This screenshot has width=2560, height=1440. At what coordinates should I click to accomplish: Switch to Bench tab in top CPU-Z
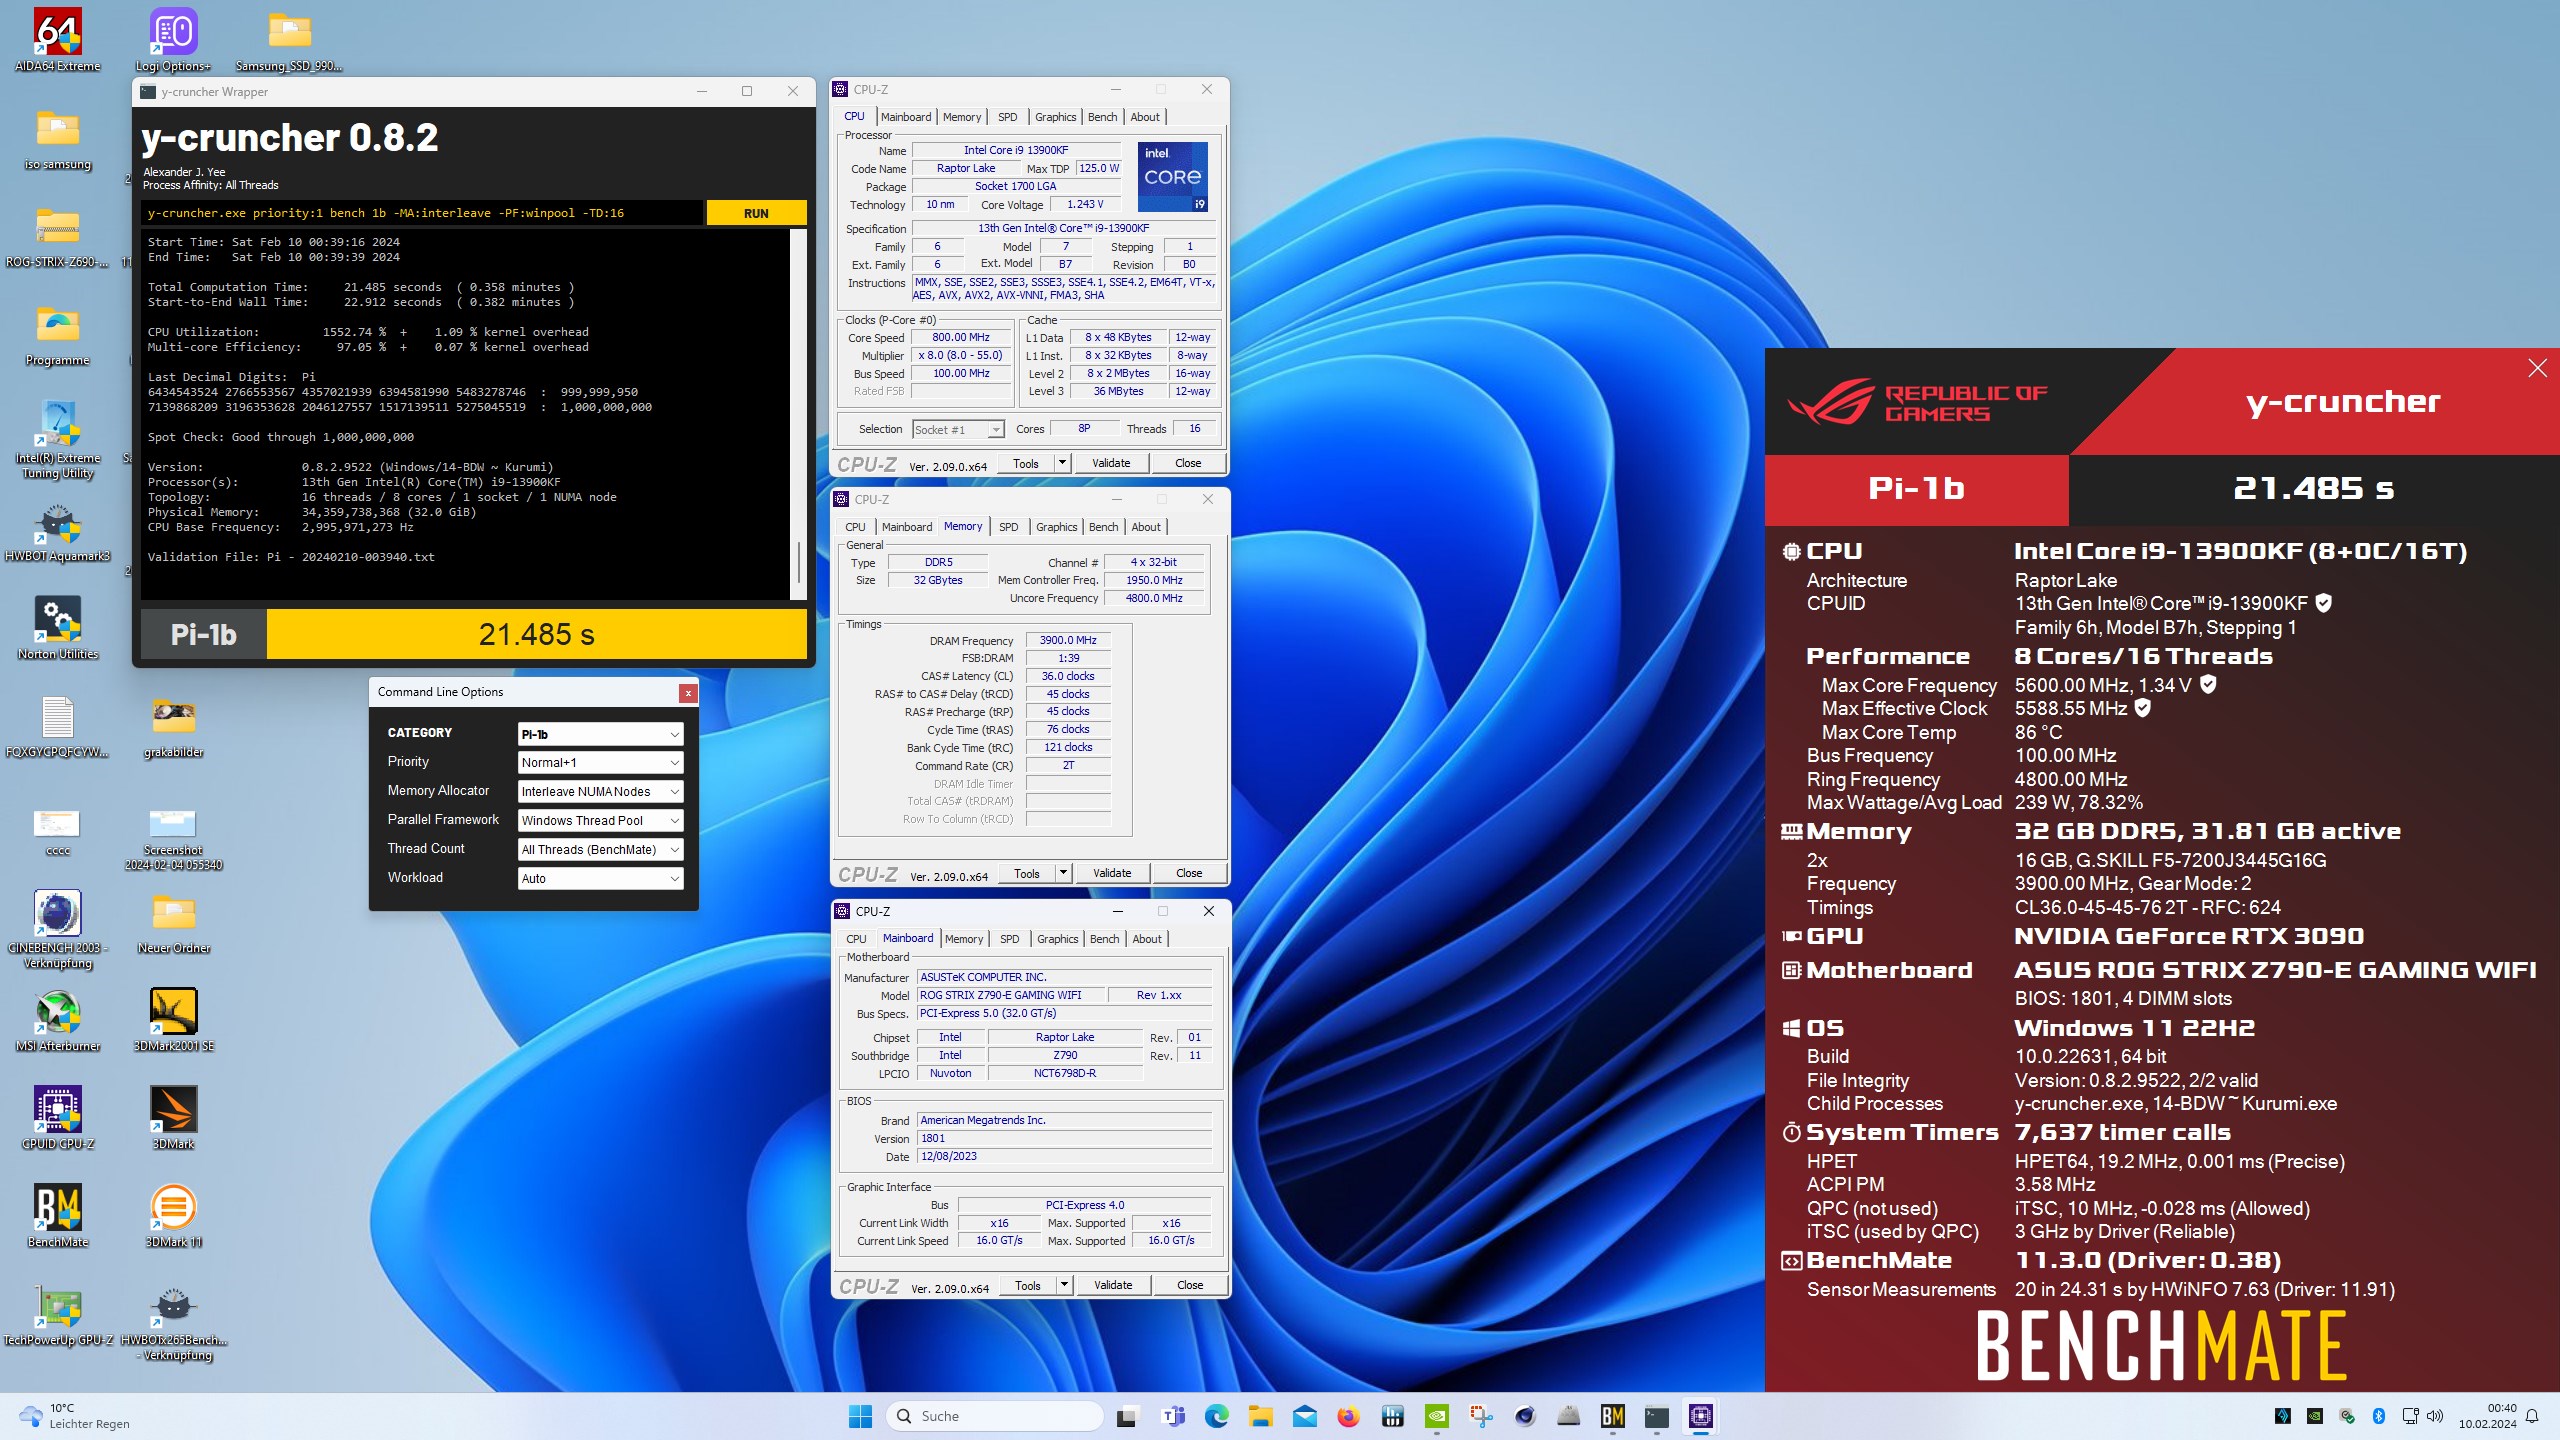click(x=1102, y=117)
